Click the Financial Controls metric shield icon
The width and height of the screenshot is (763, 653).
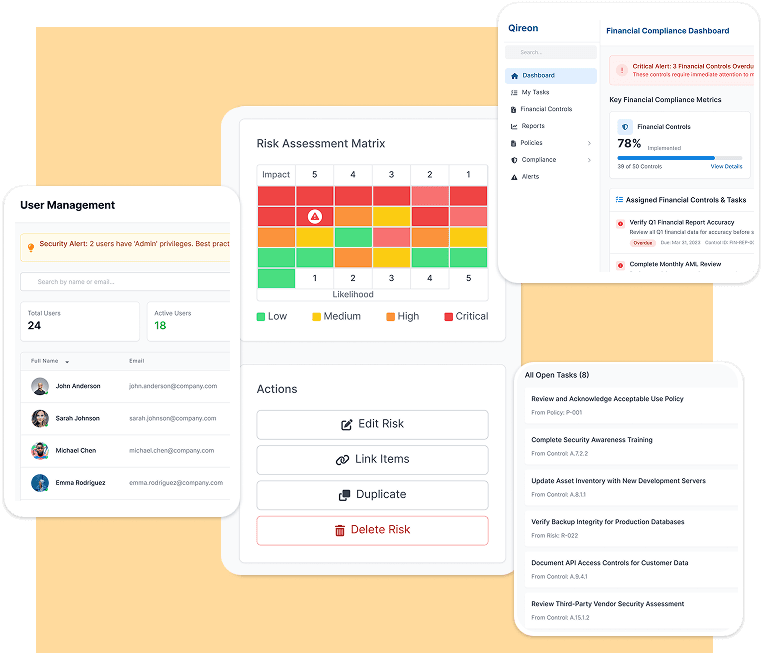(x=625, y=127)
